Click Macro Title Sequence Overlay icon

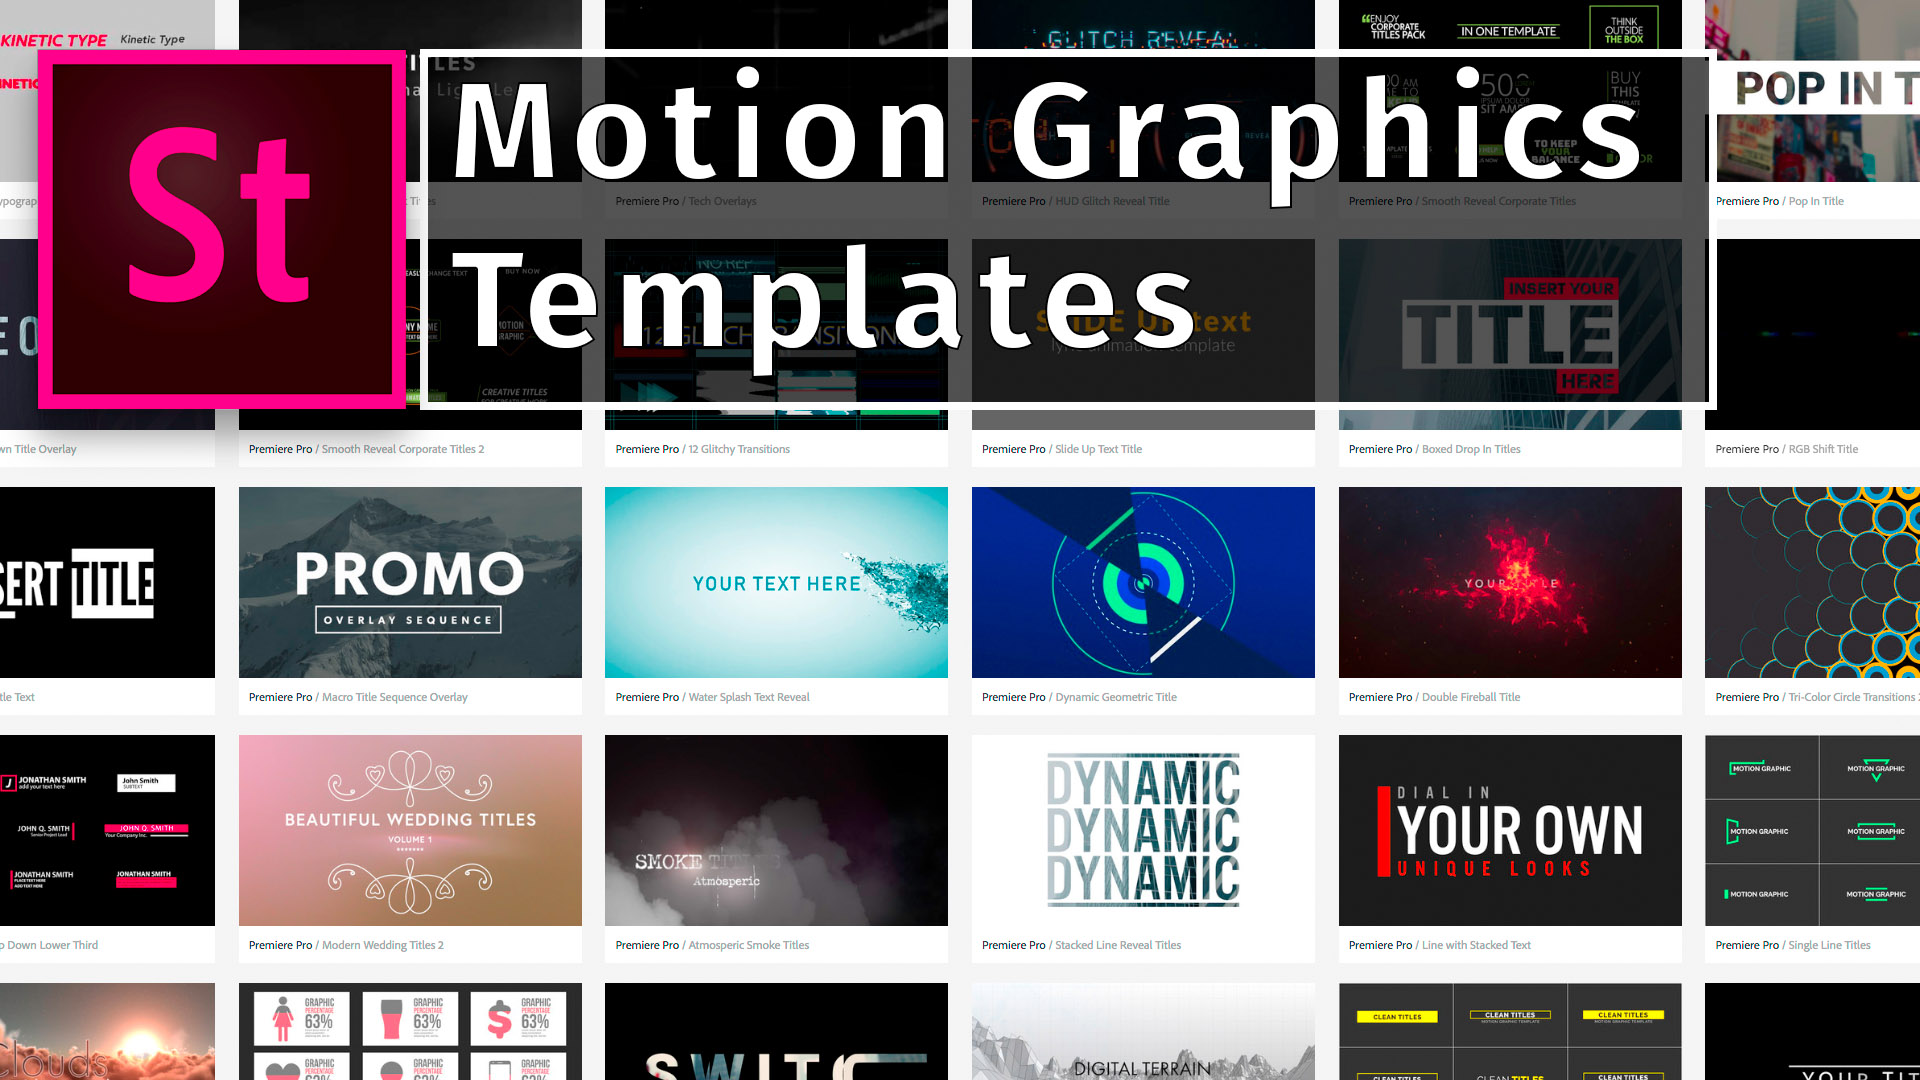410,582
